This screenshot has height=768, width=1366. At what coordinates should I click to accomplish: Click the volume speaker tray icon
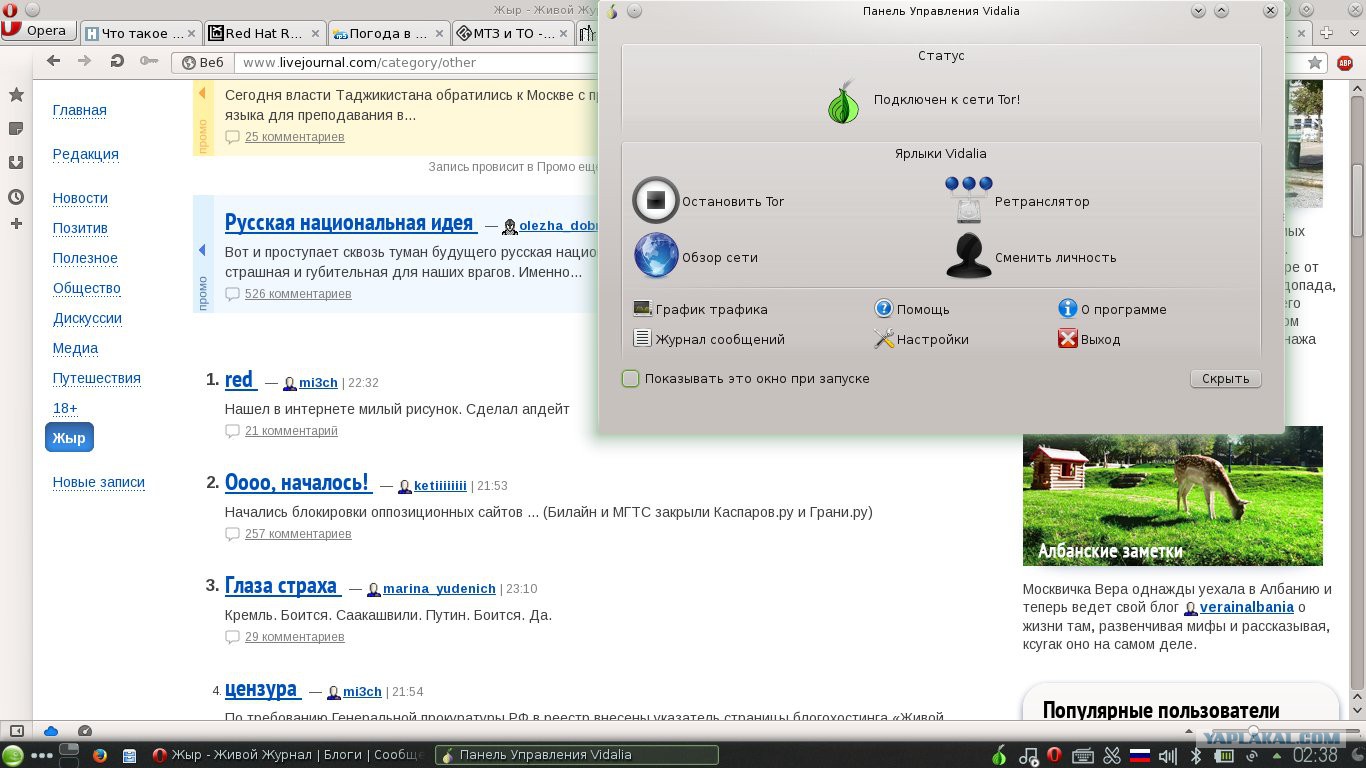click(x=1169, y=755)
